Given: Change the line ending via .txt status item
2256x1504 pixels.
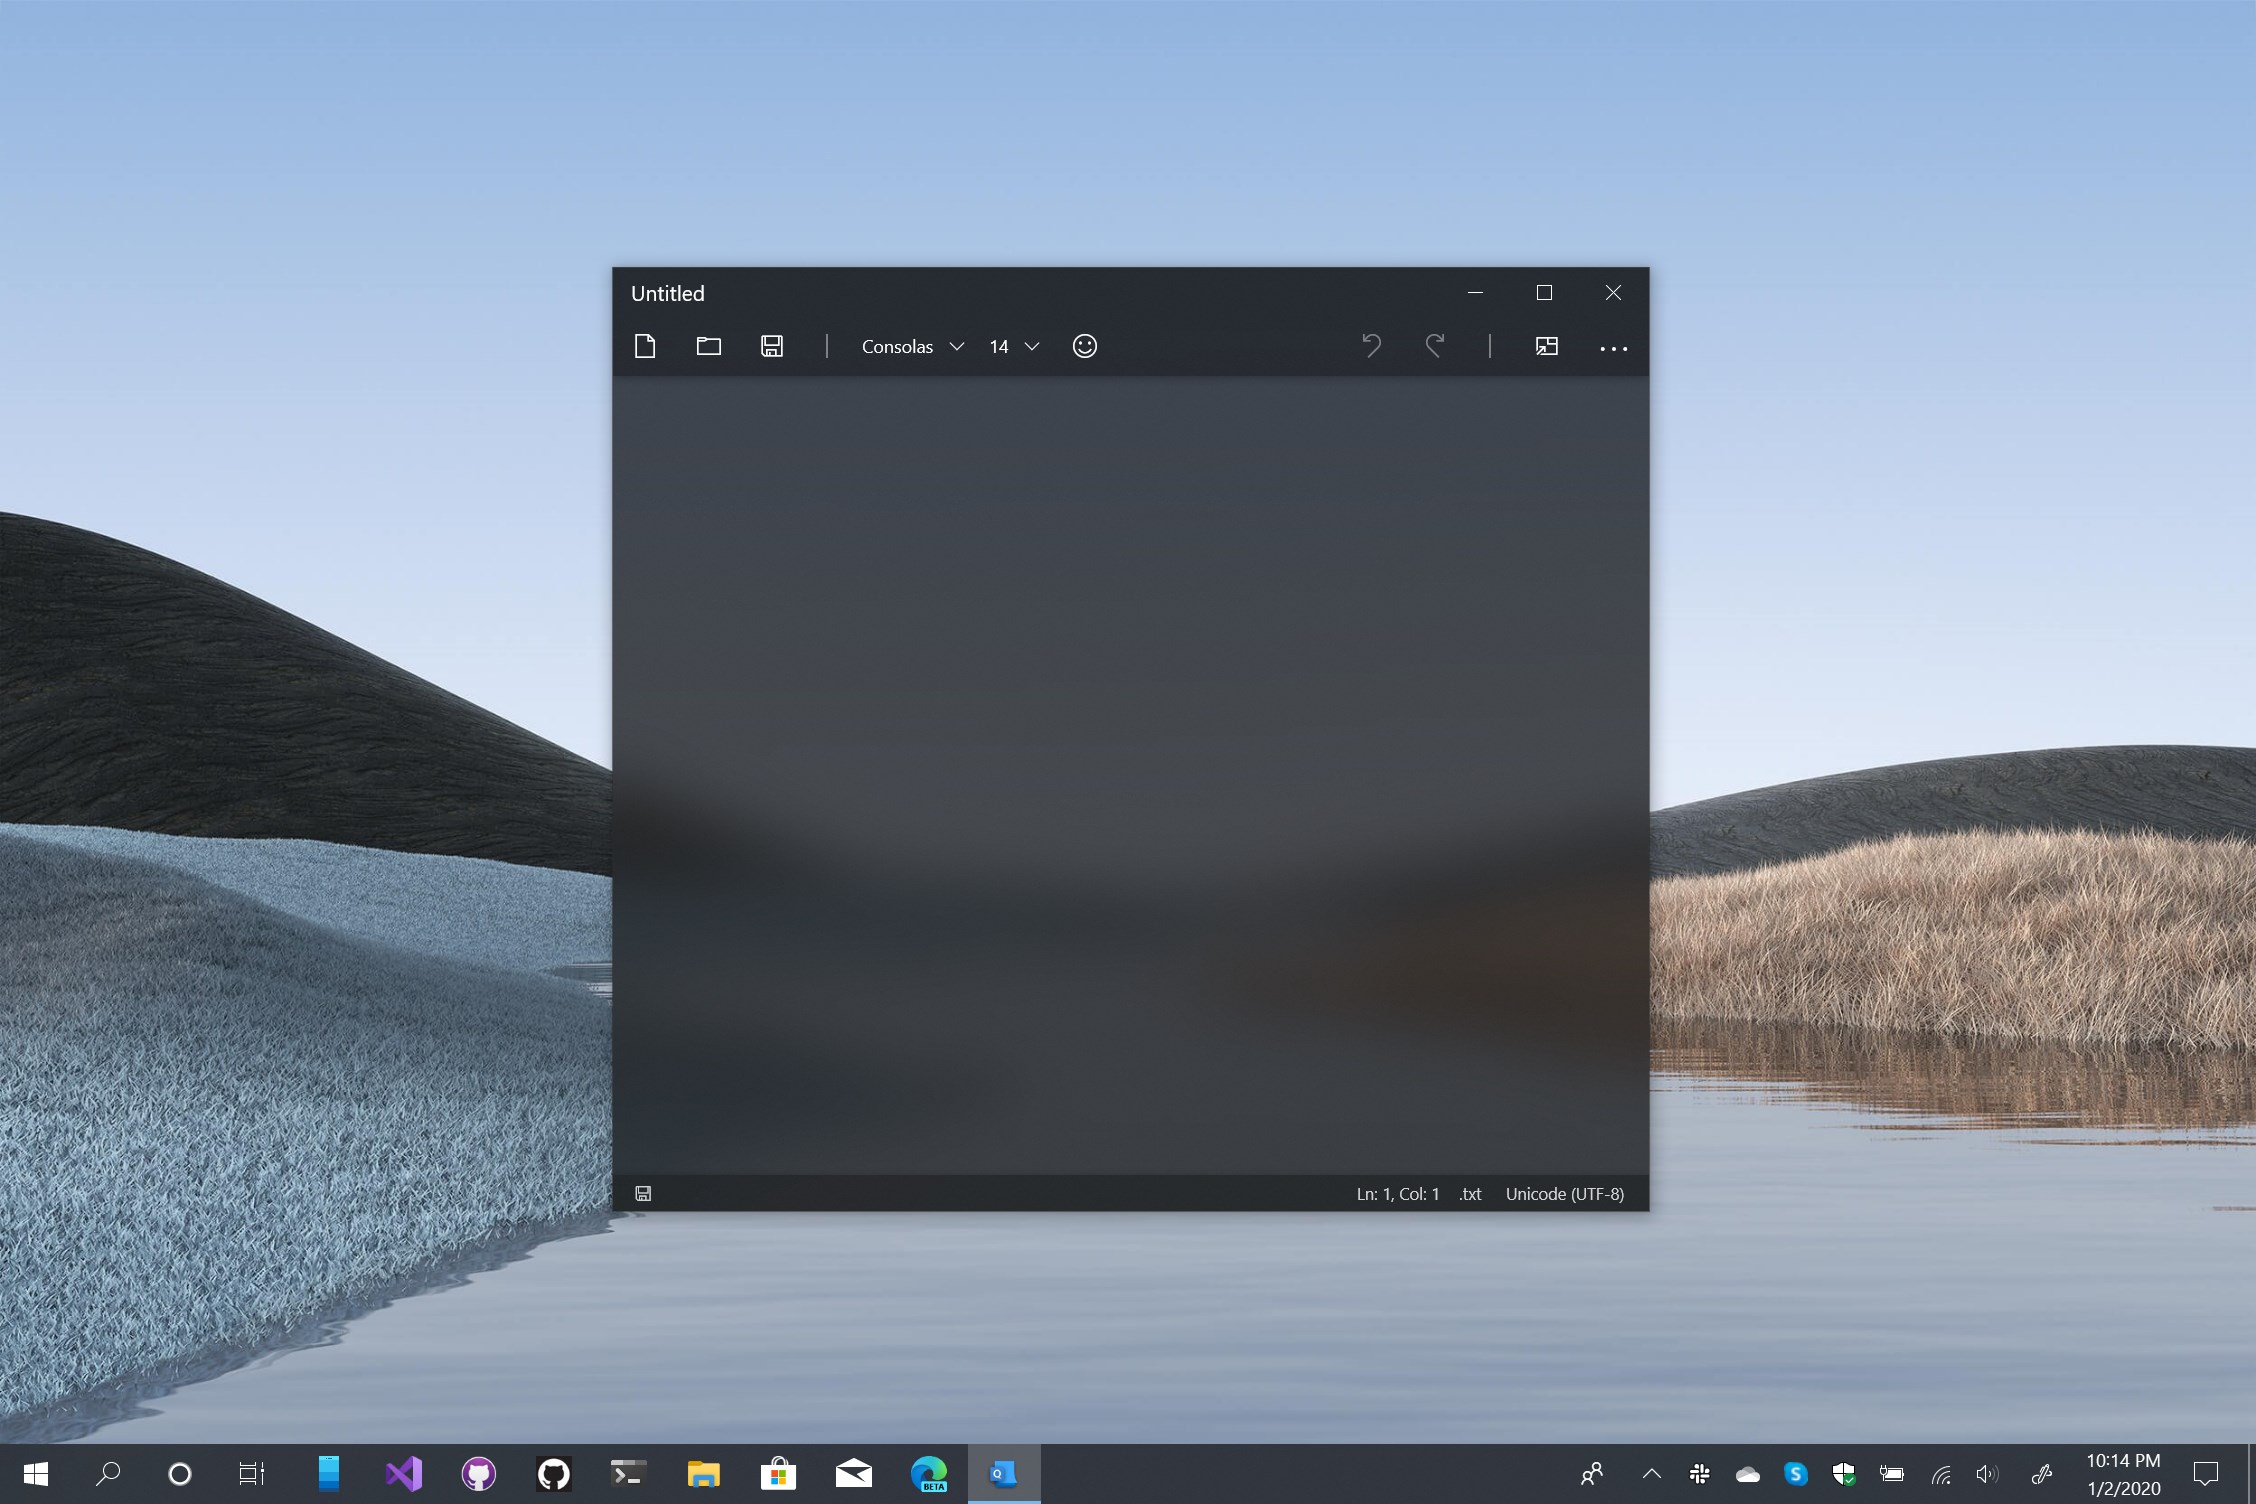Looking at the screenshot, I should (x=1470, y=1193).
